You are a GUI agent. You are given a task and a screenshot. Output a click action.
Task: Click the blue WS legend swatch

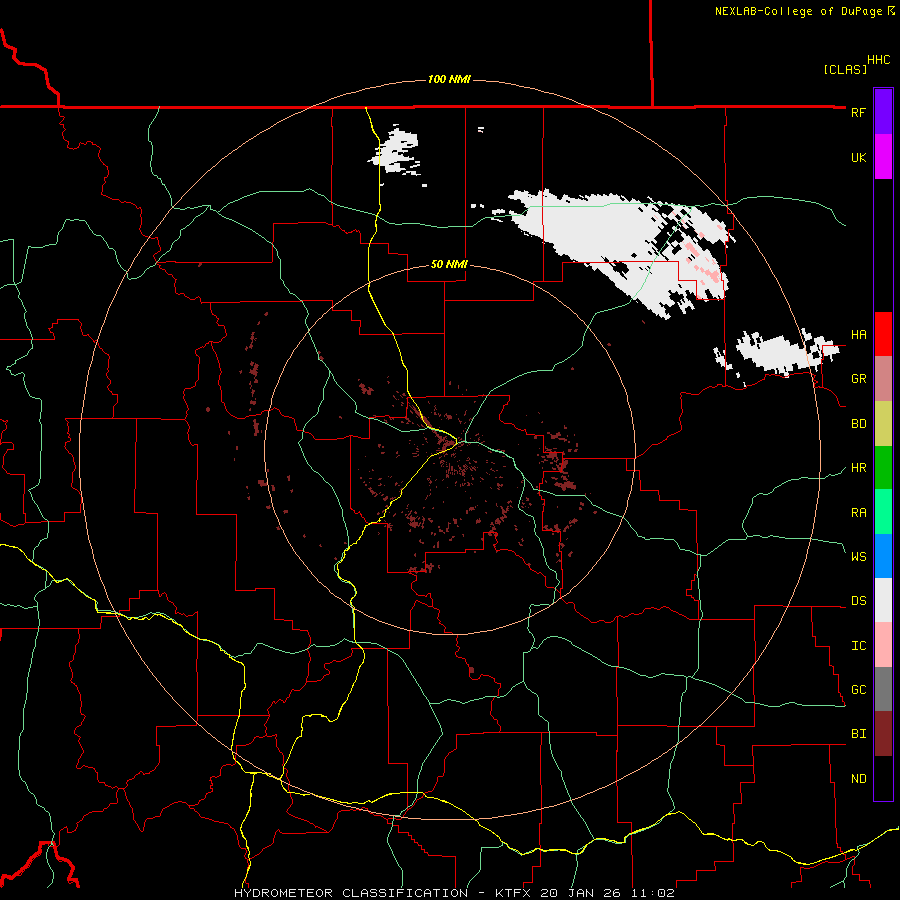click(x=883, y=556)
